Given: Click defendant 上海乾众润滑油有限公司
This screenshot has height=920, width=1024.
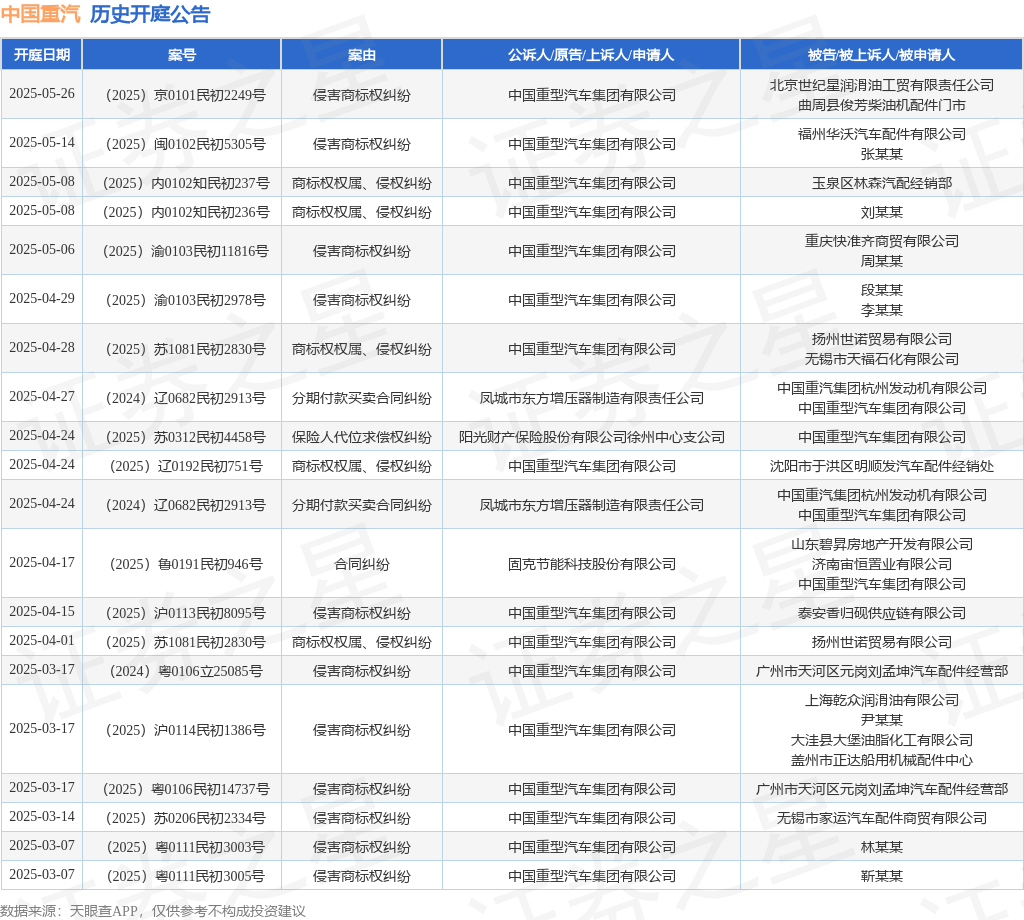Looking at the screenshot, I should click(882, 700).
